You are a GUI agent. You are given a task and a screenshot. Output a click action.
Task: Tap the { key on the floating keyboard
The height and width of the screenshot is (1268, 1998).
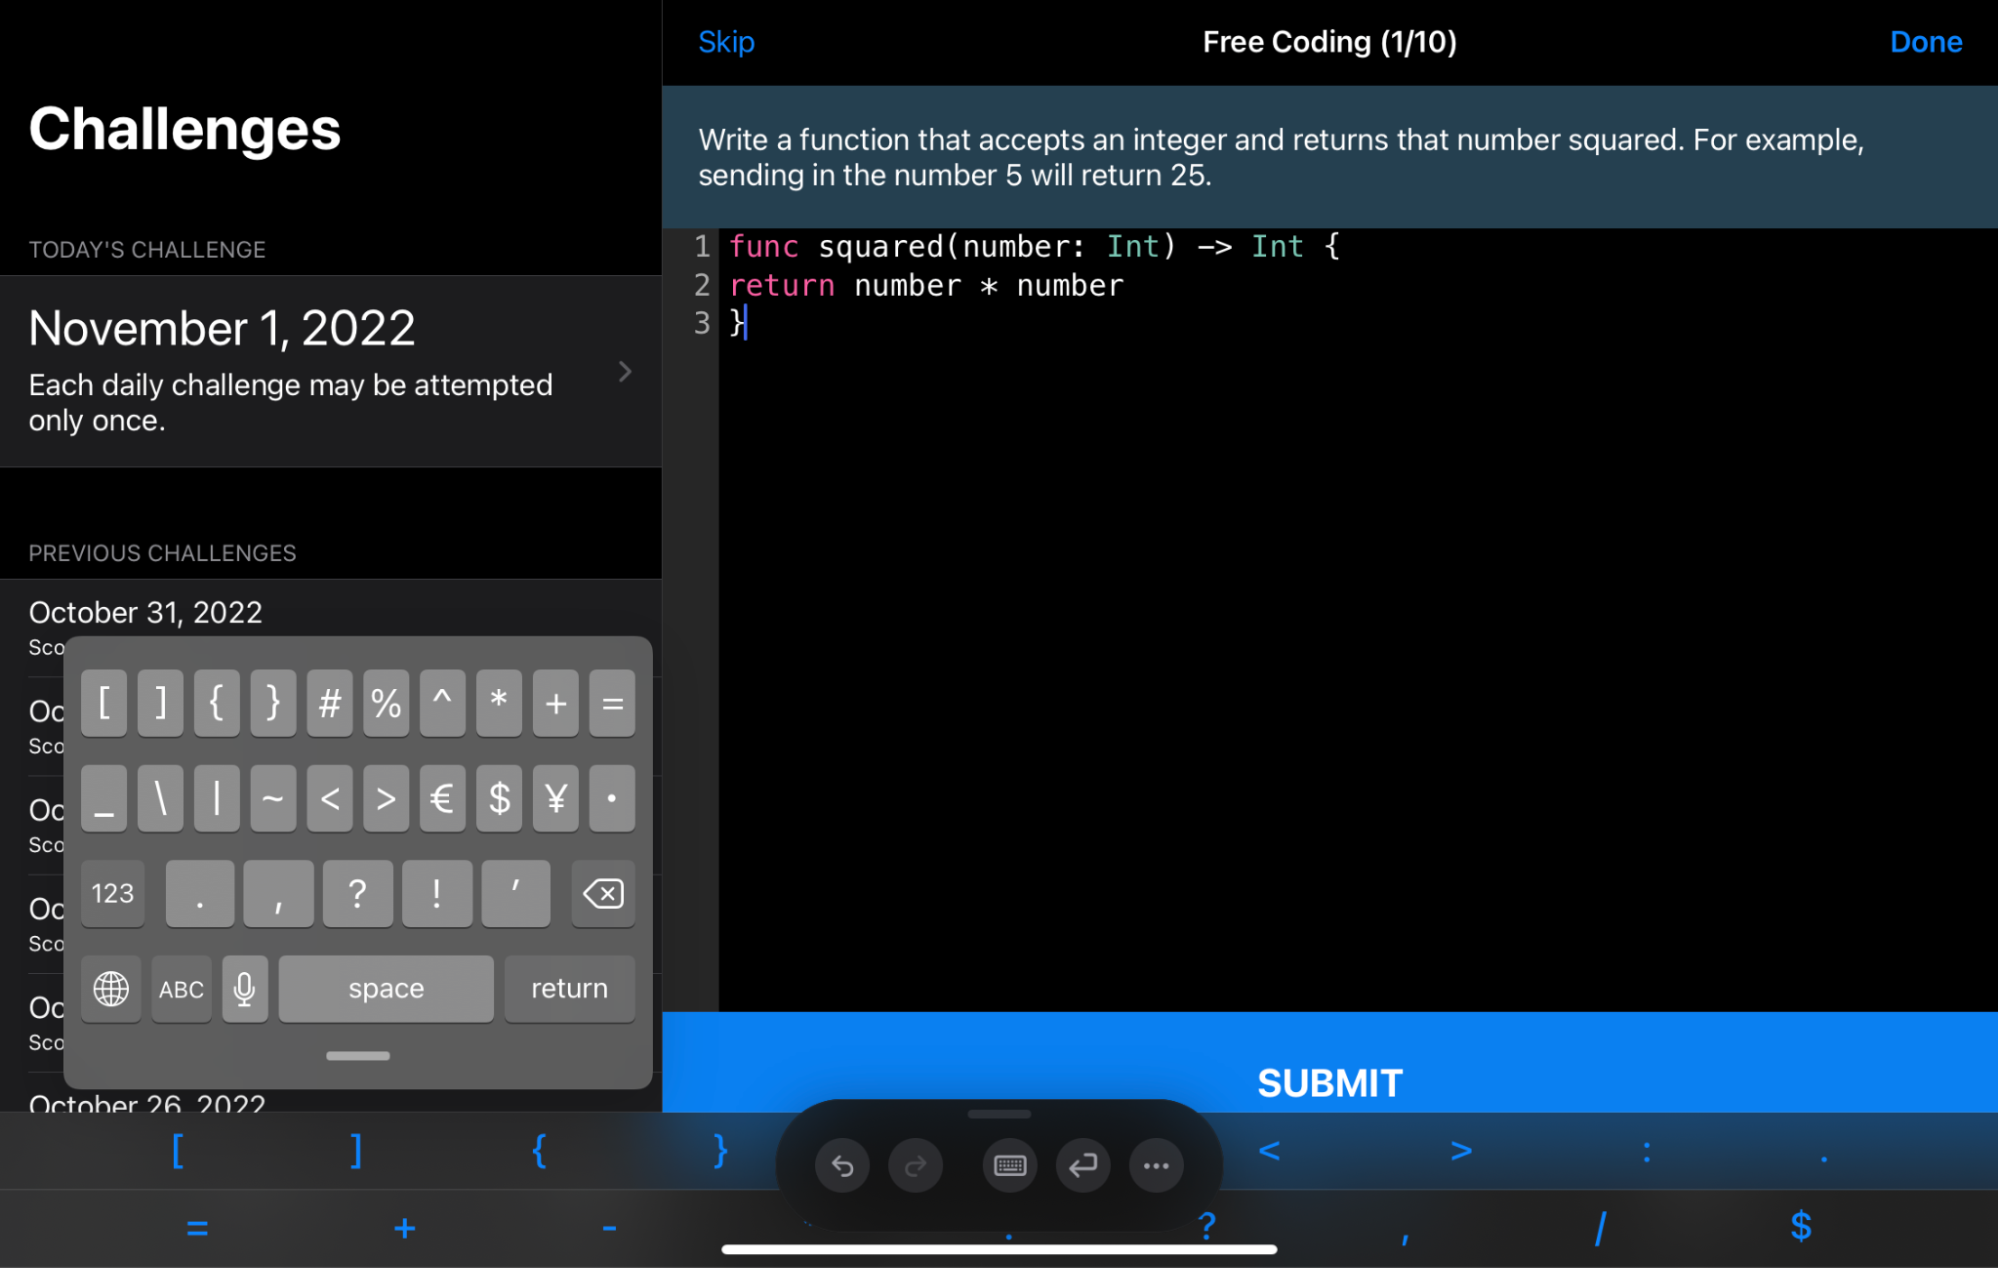[216, 703]
